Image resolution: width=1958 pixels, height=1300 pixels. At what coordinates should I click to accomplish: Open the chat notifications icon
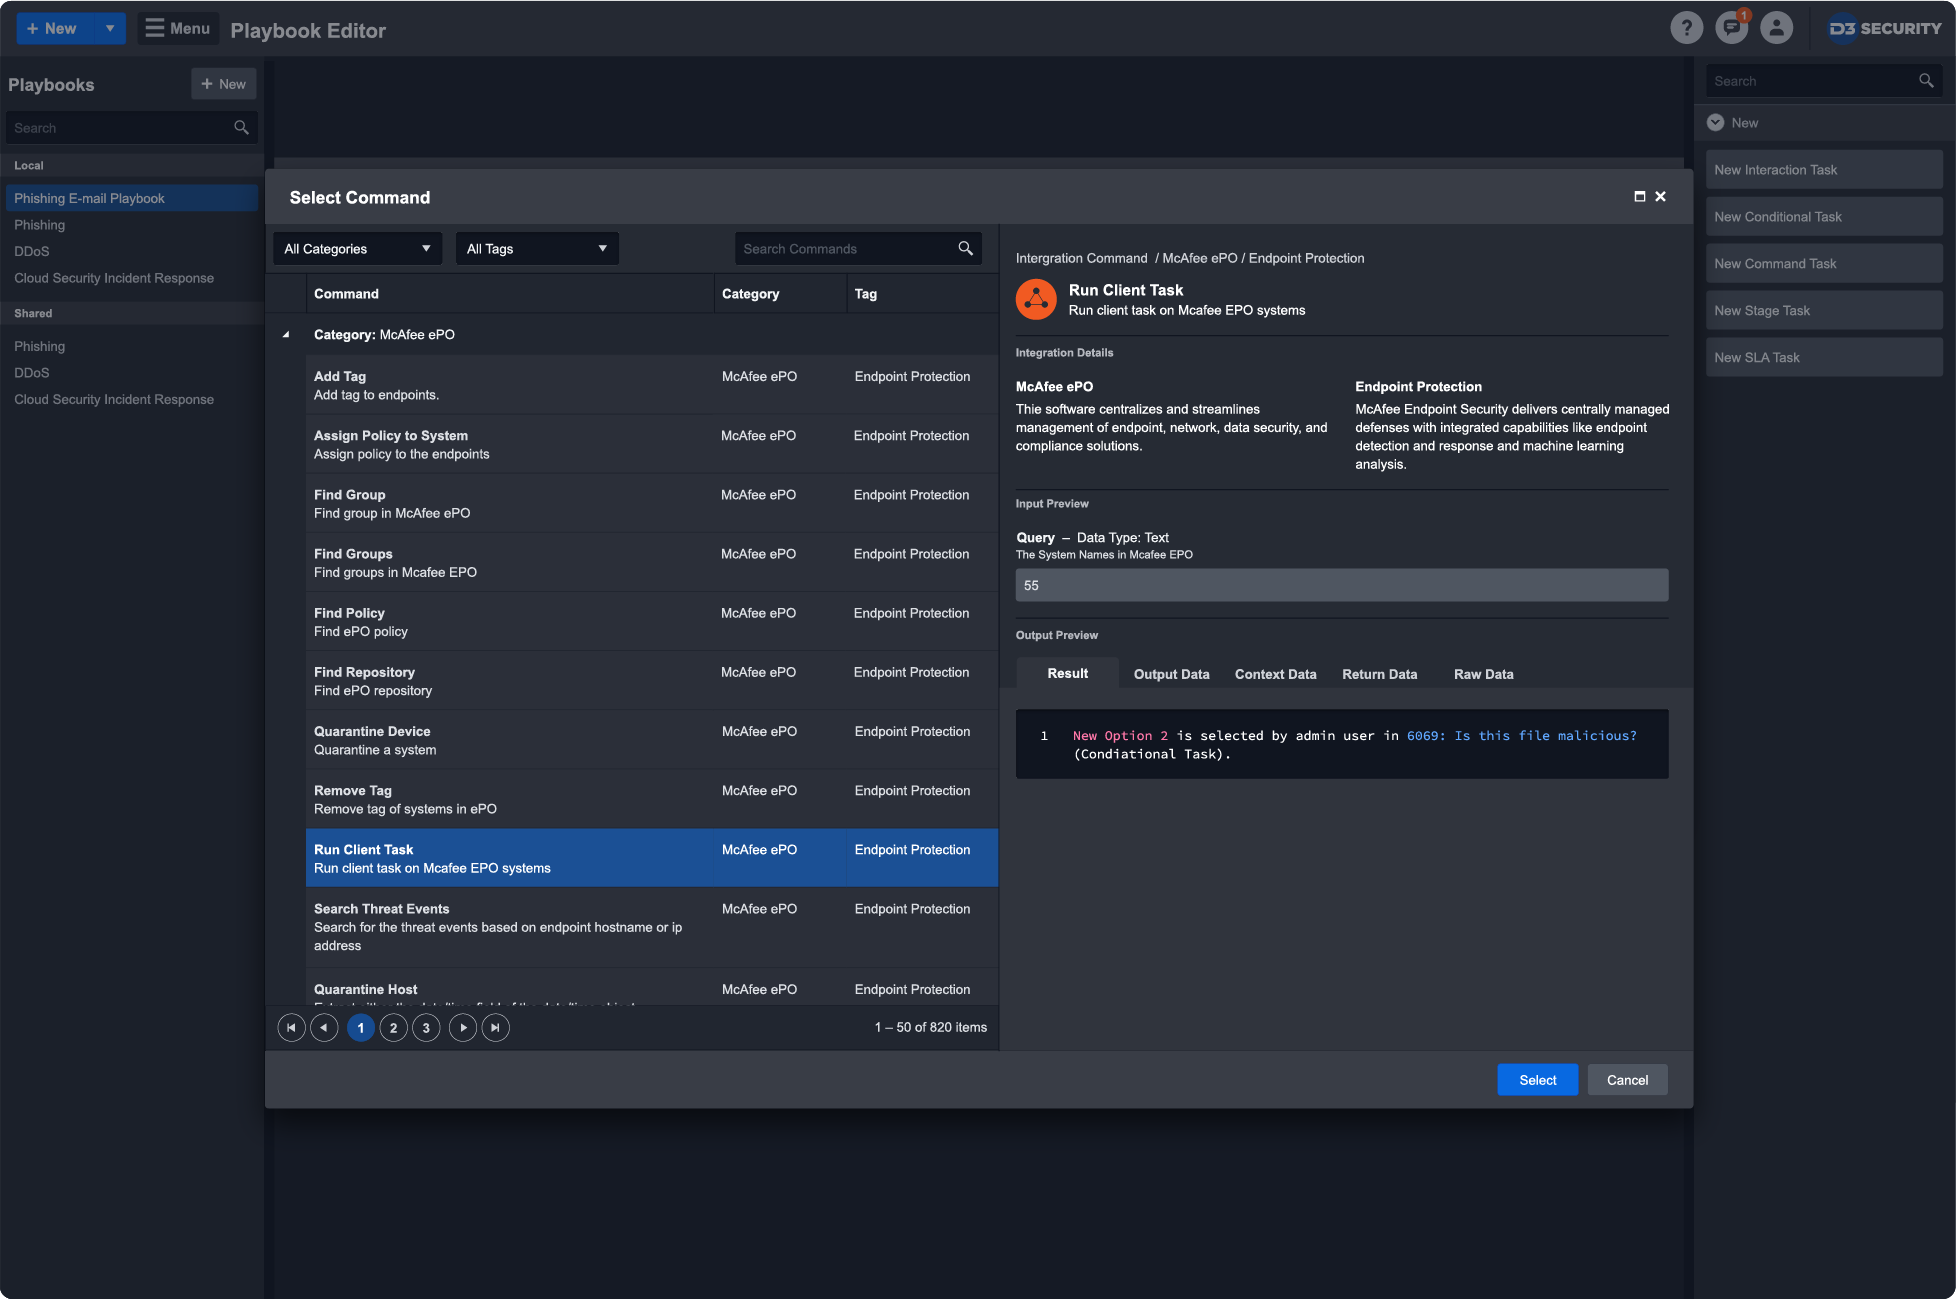pyautogui.click(x=1731, y=28)
